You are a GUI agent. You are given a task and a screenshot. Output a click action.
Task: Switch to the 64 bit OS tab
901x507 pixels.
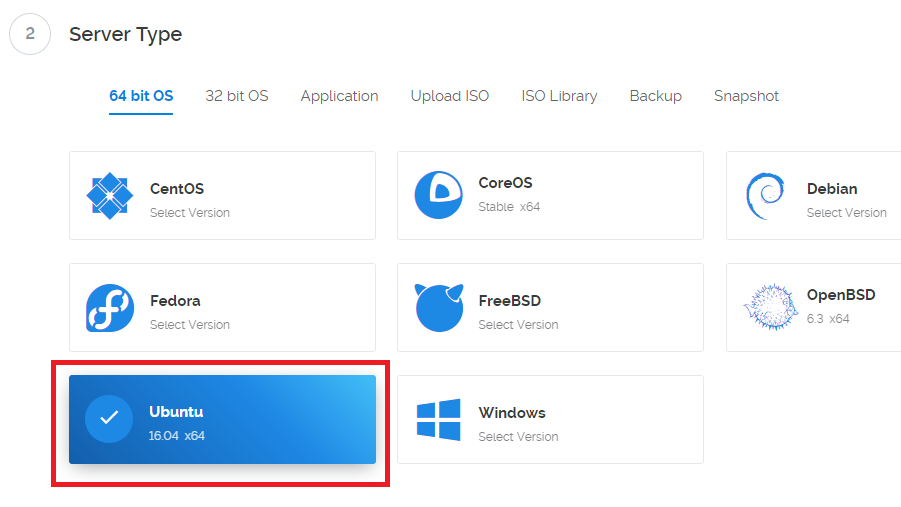[x=141, y=96]
